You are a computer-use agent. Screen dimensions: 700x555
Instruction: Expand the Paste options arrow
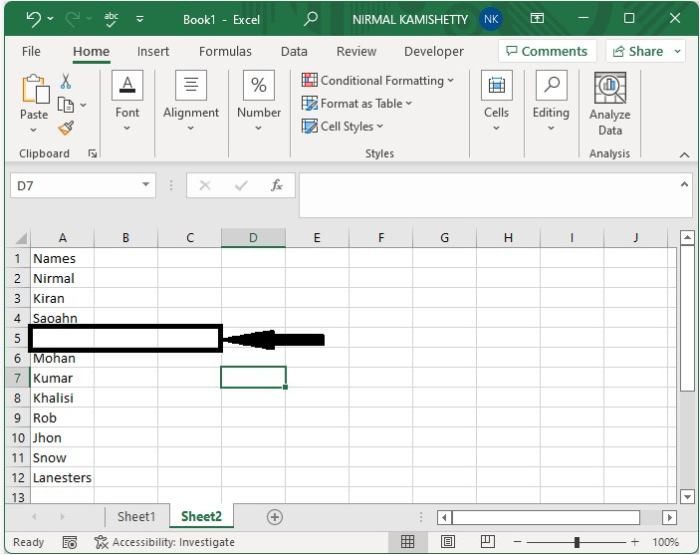33,130
